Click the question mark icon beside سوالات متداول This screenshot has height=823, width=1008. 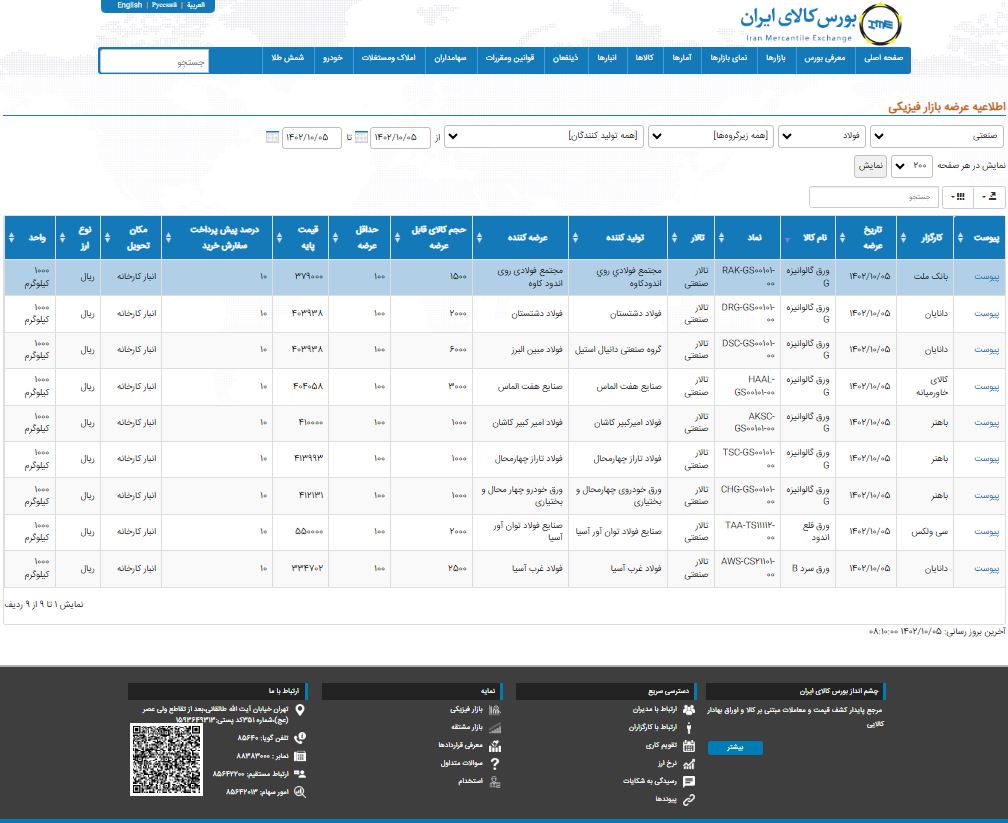[494, 764]
